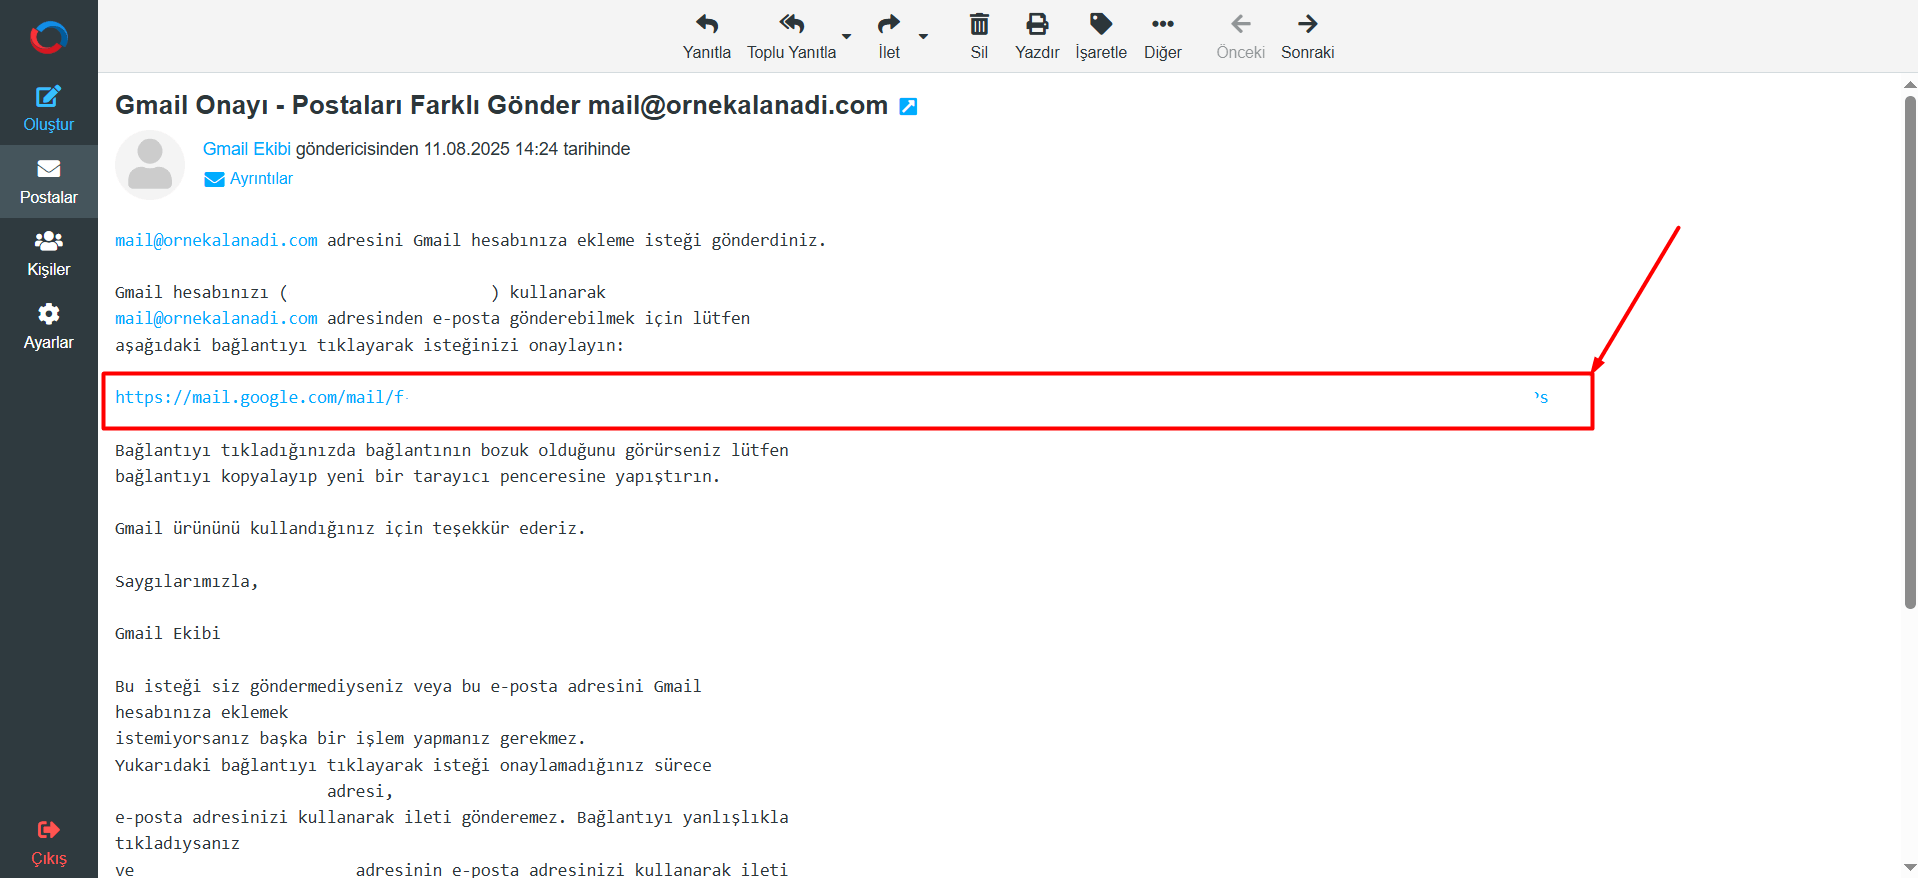Click the message scrollbar thumb
Screen dimensions: 1918x878
click(1910, 350)
